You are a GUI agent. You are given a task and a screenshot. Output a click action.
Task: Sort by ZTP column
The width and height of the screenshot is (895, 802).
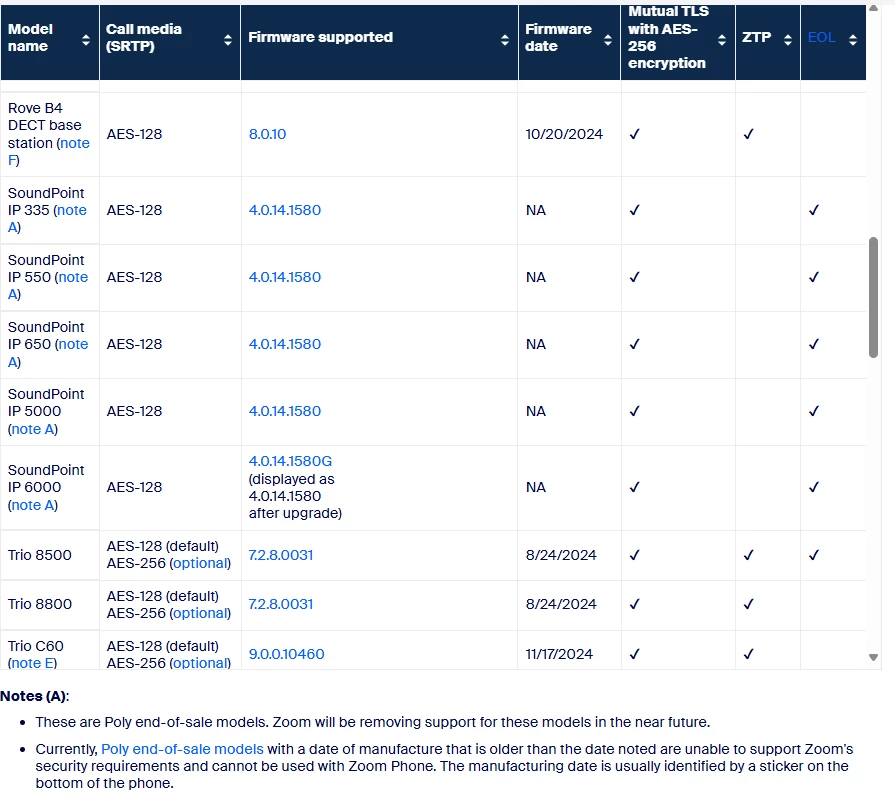coord(788,39)
